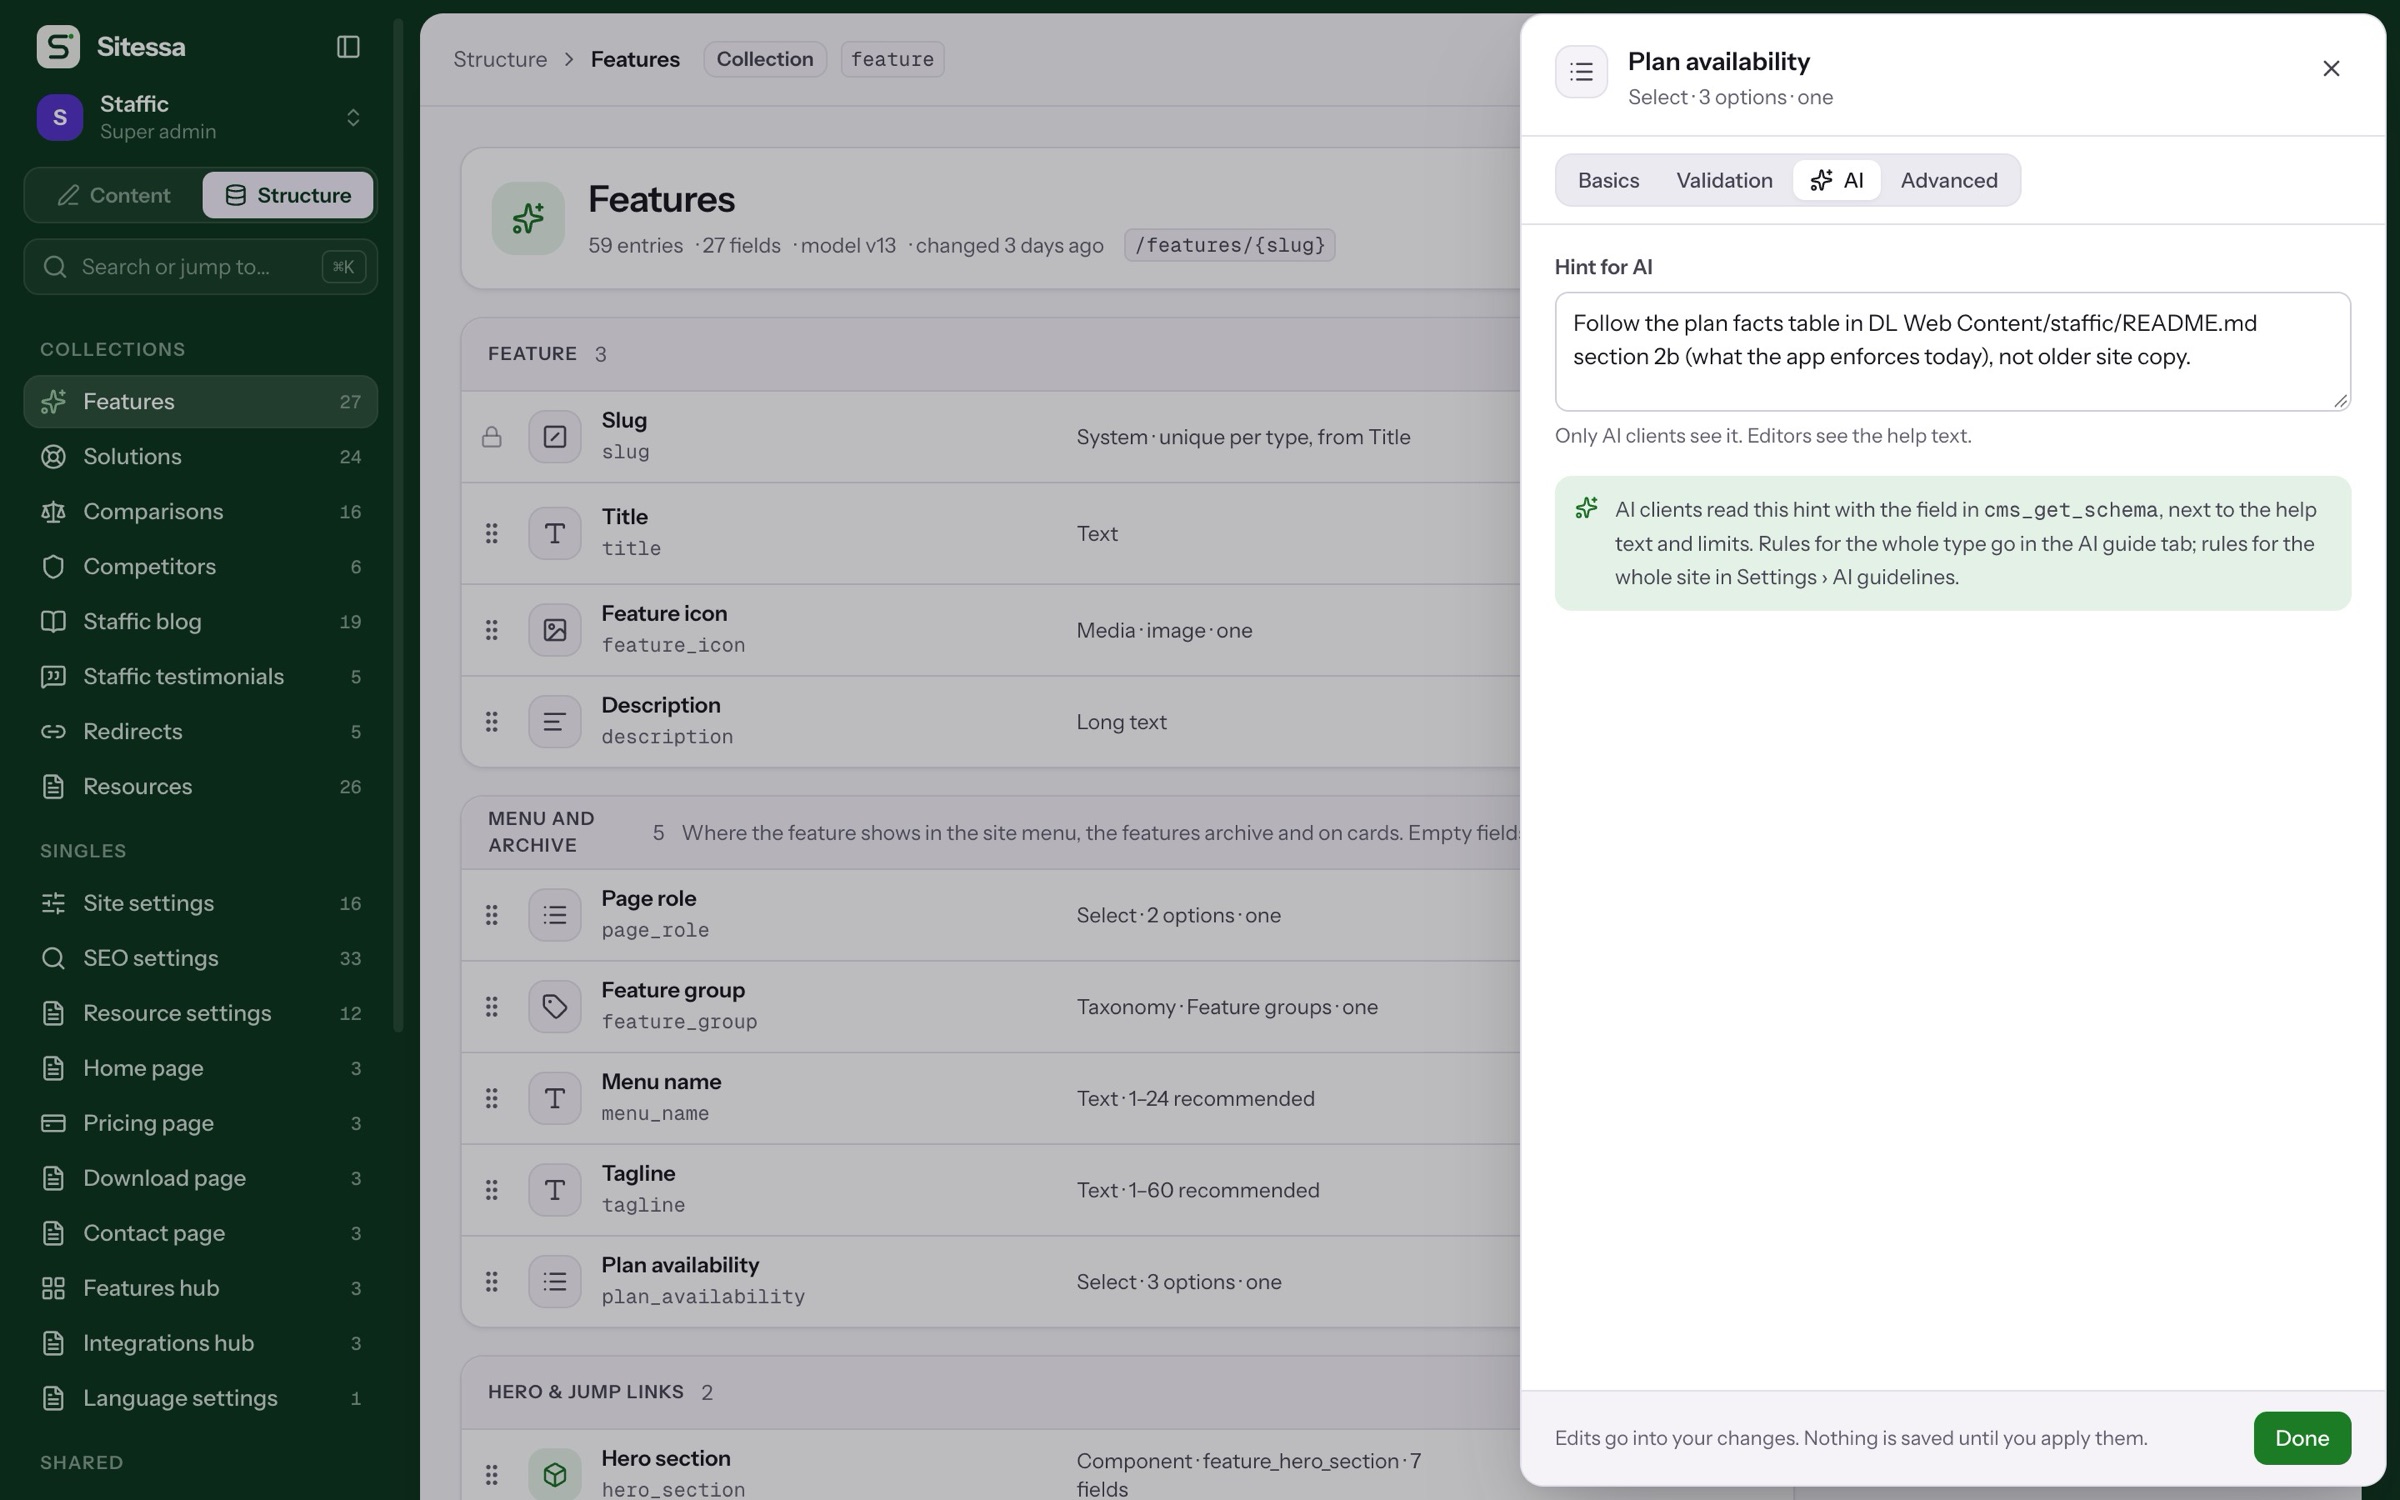Open the Integrations hub single
The width and height of the screenshot is (2400, 1500).
[x=200, y=1343]
